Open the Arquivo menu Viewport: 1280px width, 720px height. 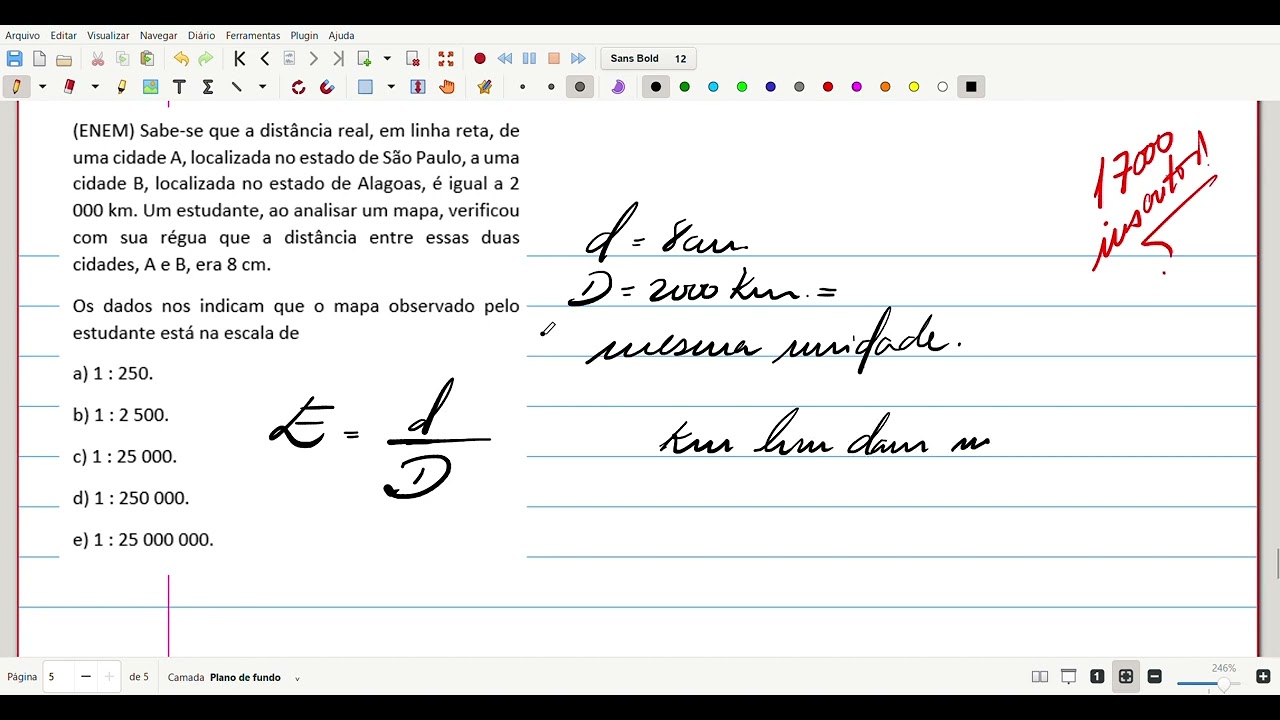coord(22,35)
